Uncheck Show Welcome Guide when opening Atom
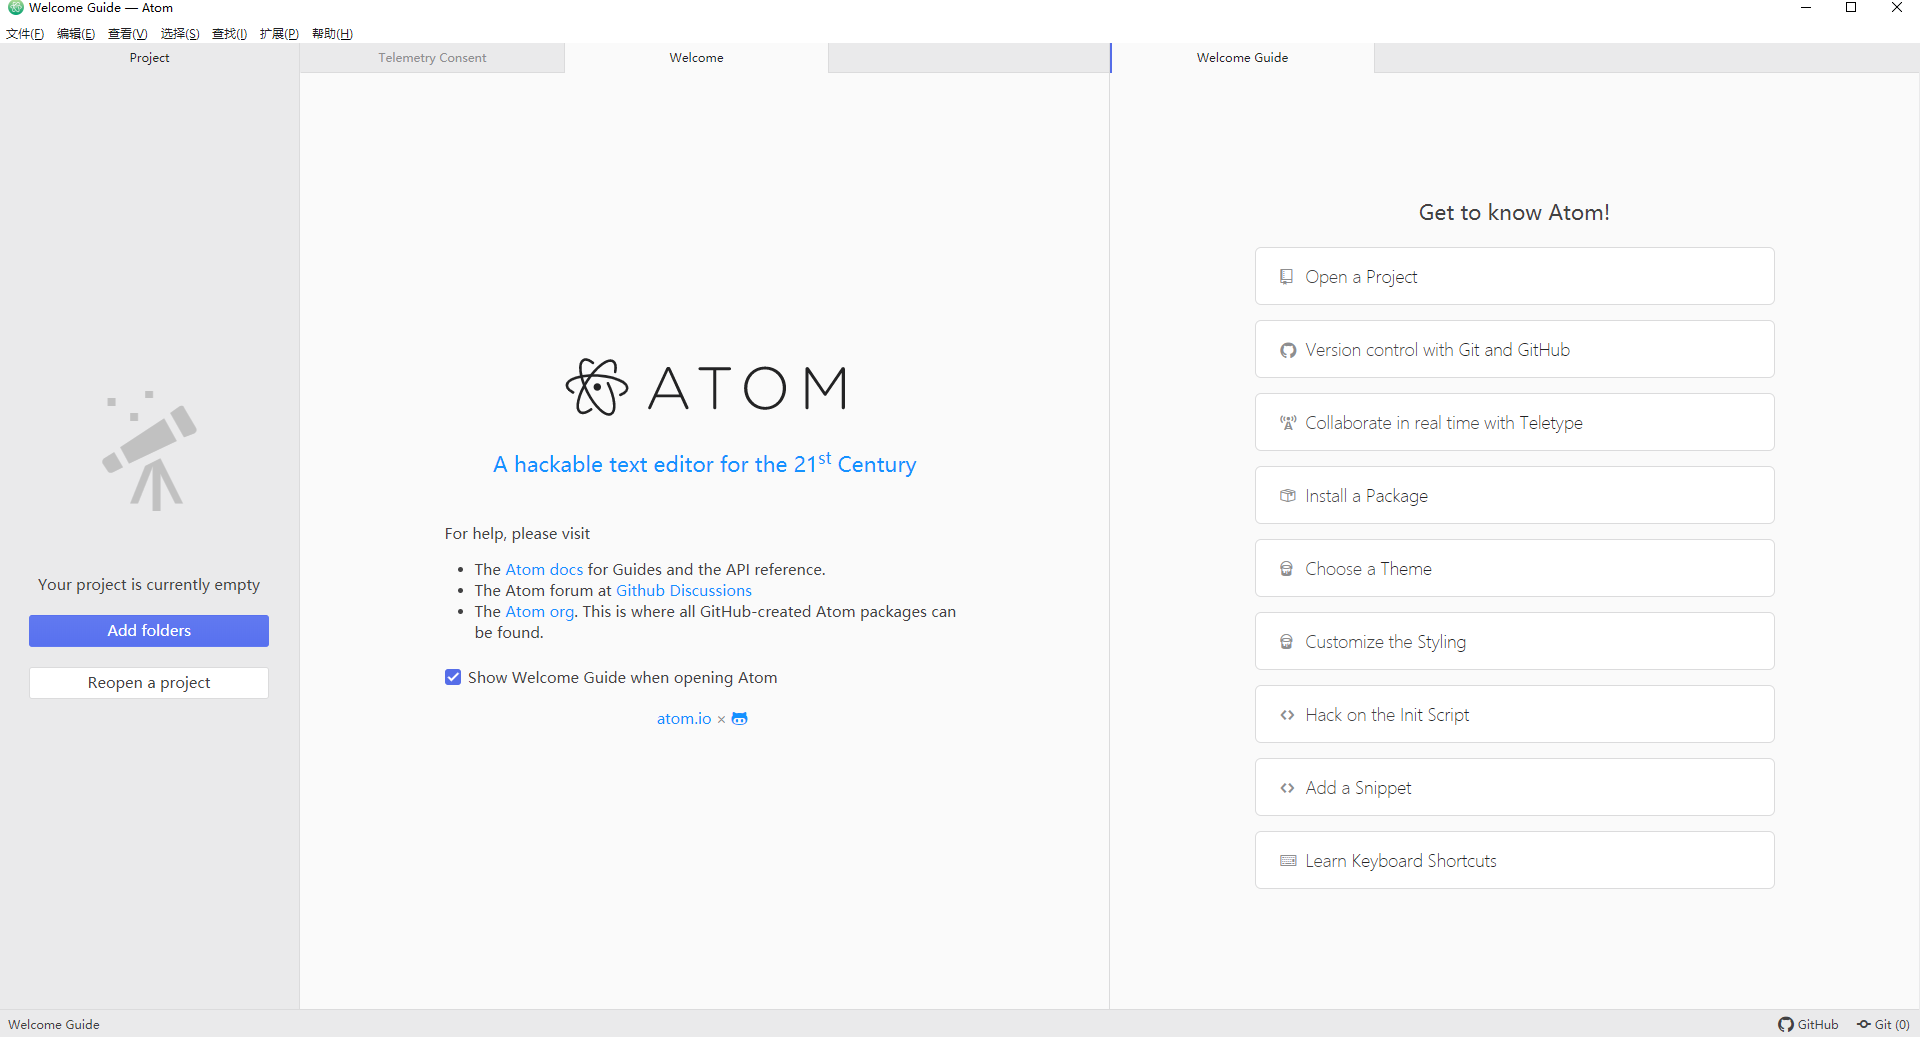Viewport: 1920px width, 1037px height. tap(453, 677)
